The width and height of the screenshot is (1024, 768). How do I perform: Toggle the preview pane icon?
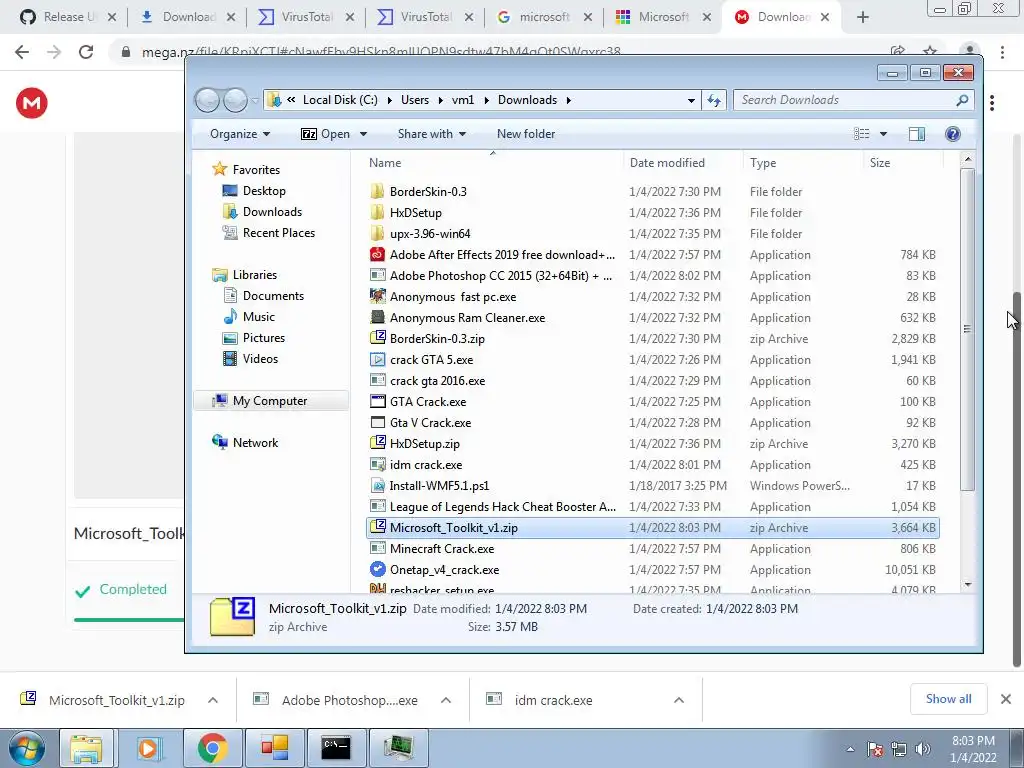click(x=916, y=134)
